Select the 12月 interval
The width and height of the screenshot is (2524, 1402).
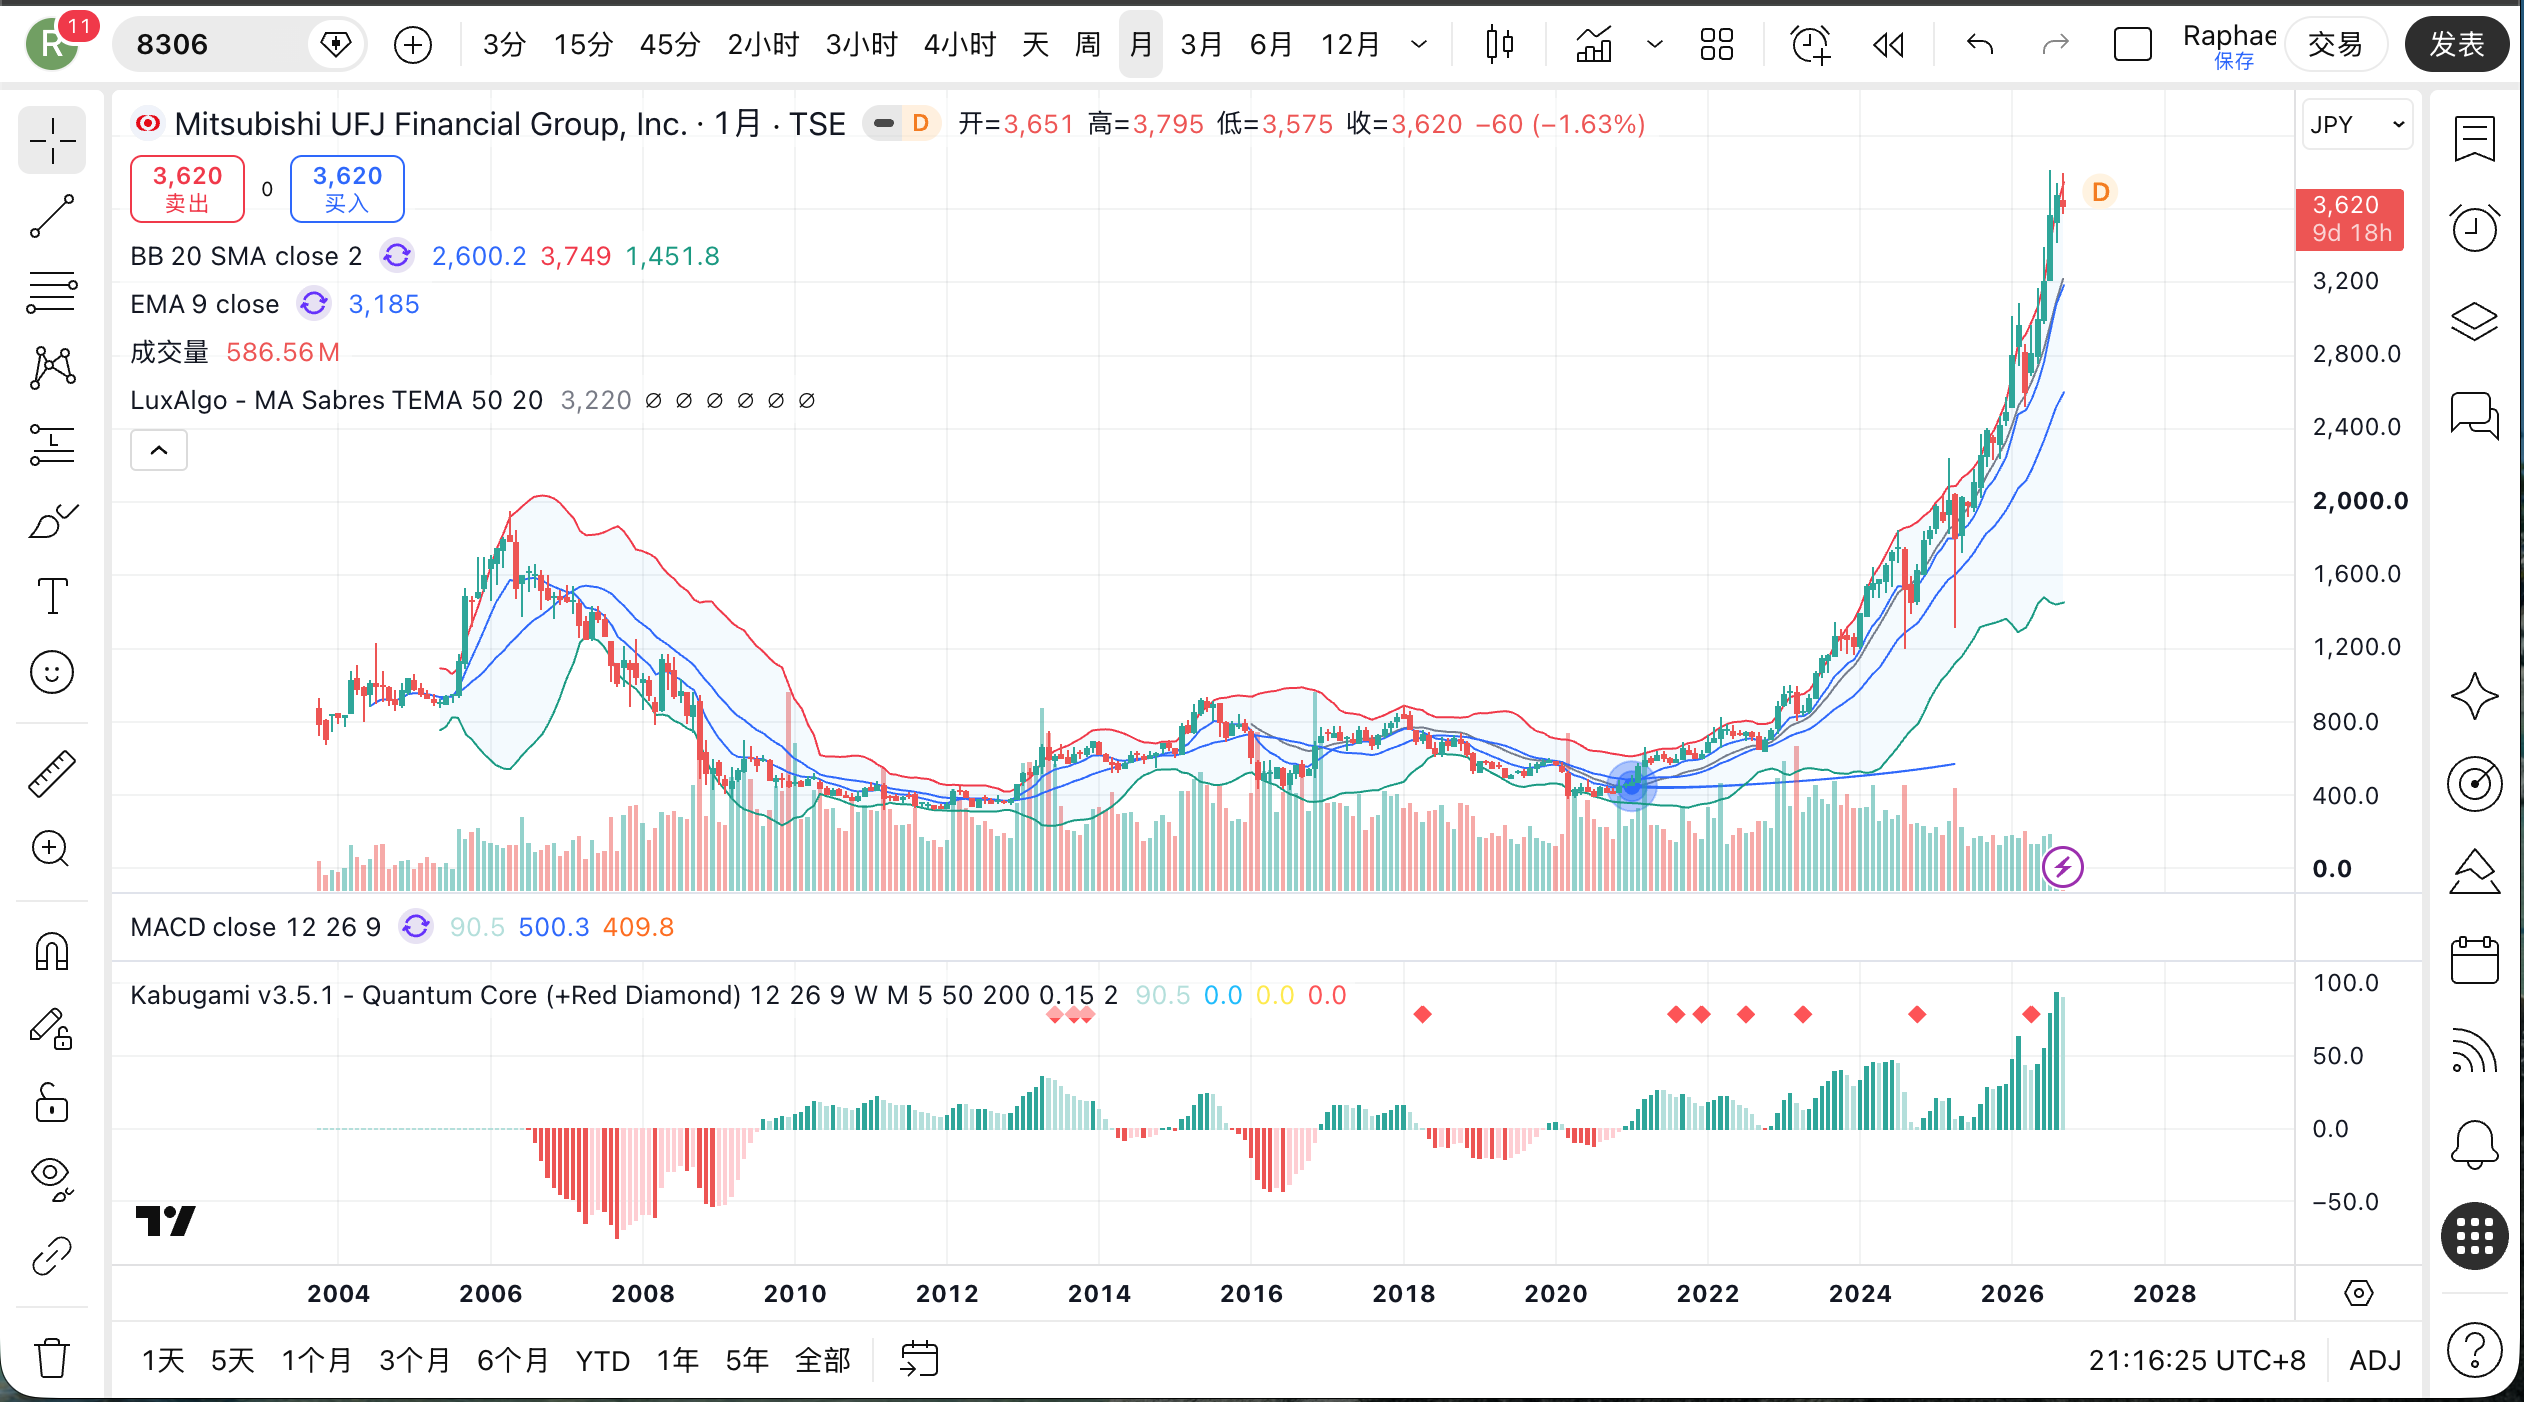[1350, 44]
